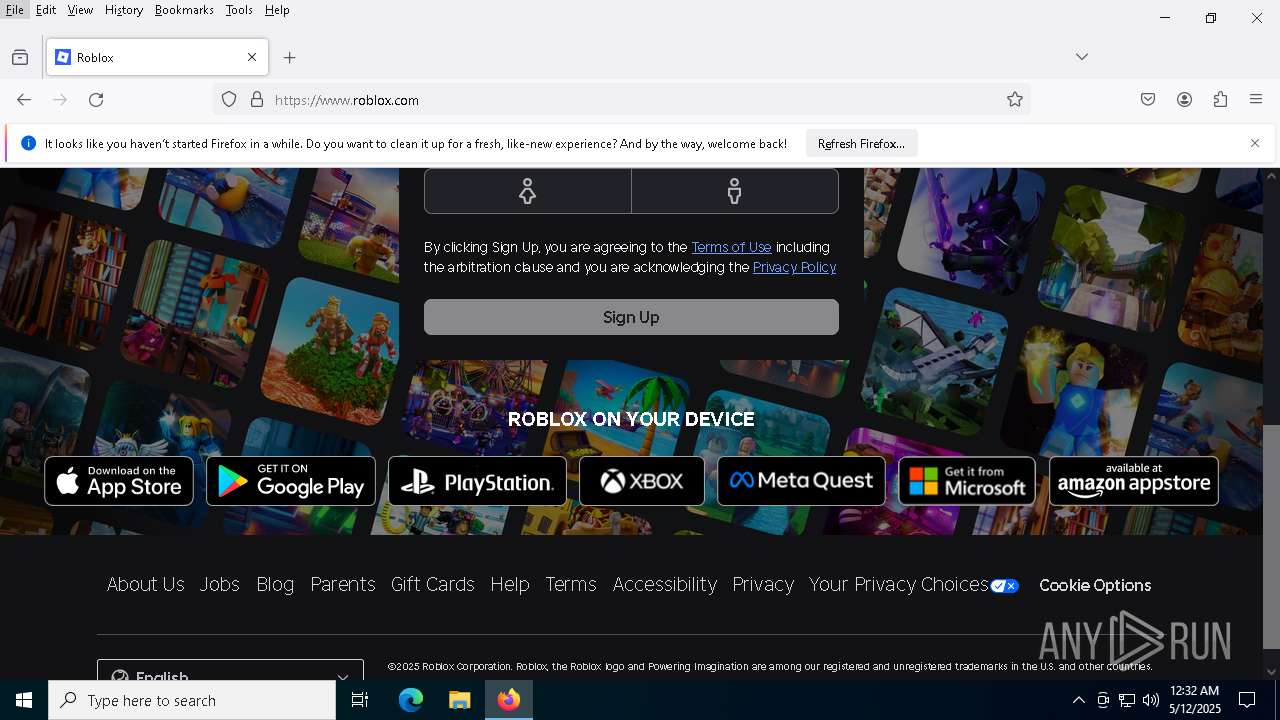
Task: Open the Your Privacy Choices link
Action: point(899,585)
